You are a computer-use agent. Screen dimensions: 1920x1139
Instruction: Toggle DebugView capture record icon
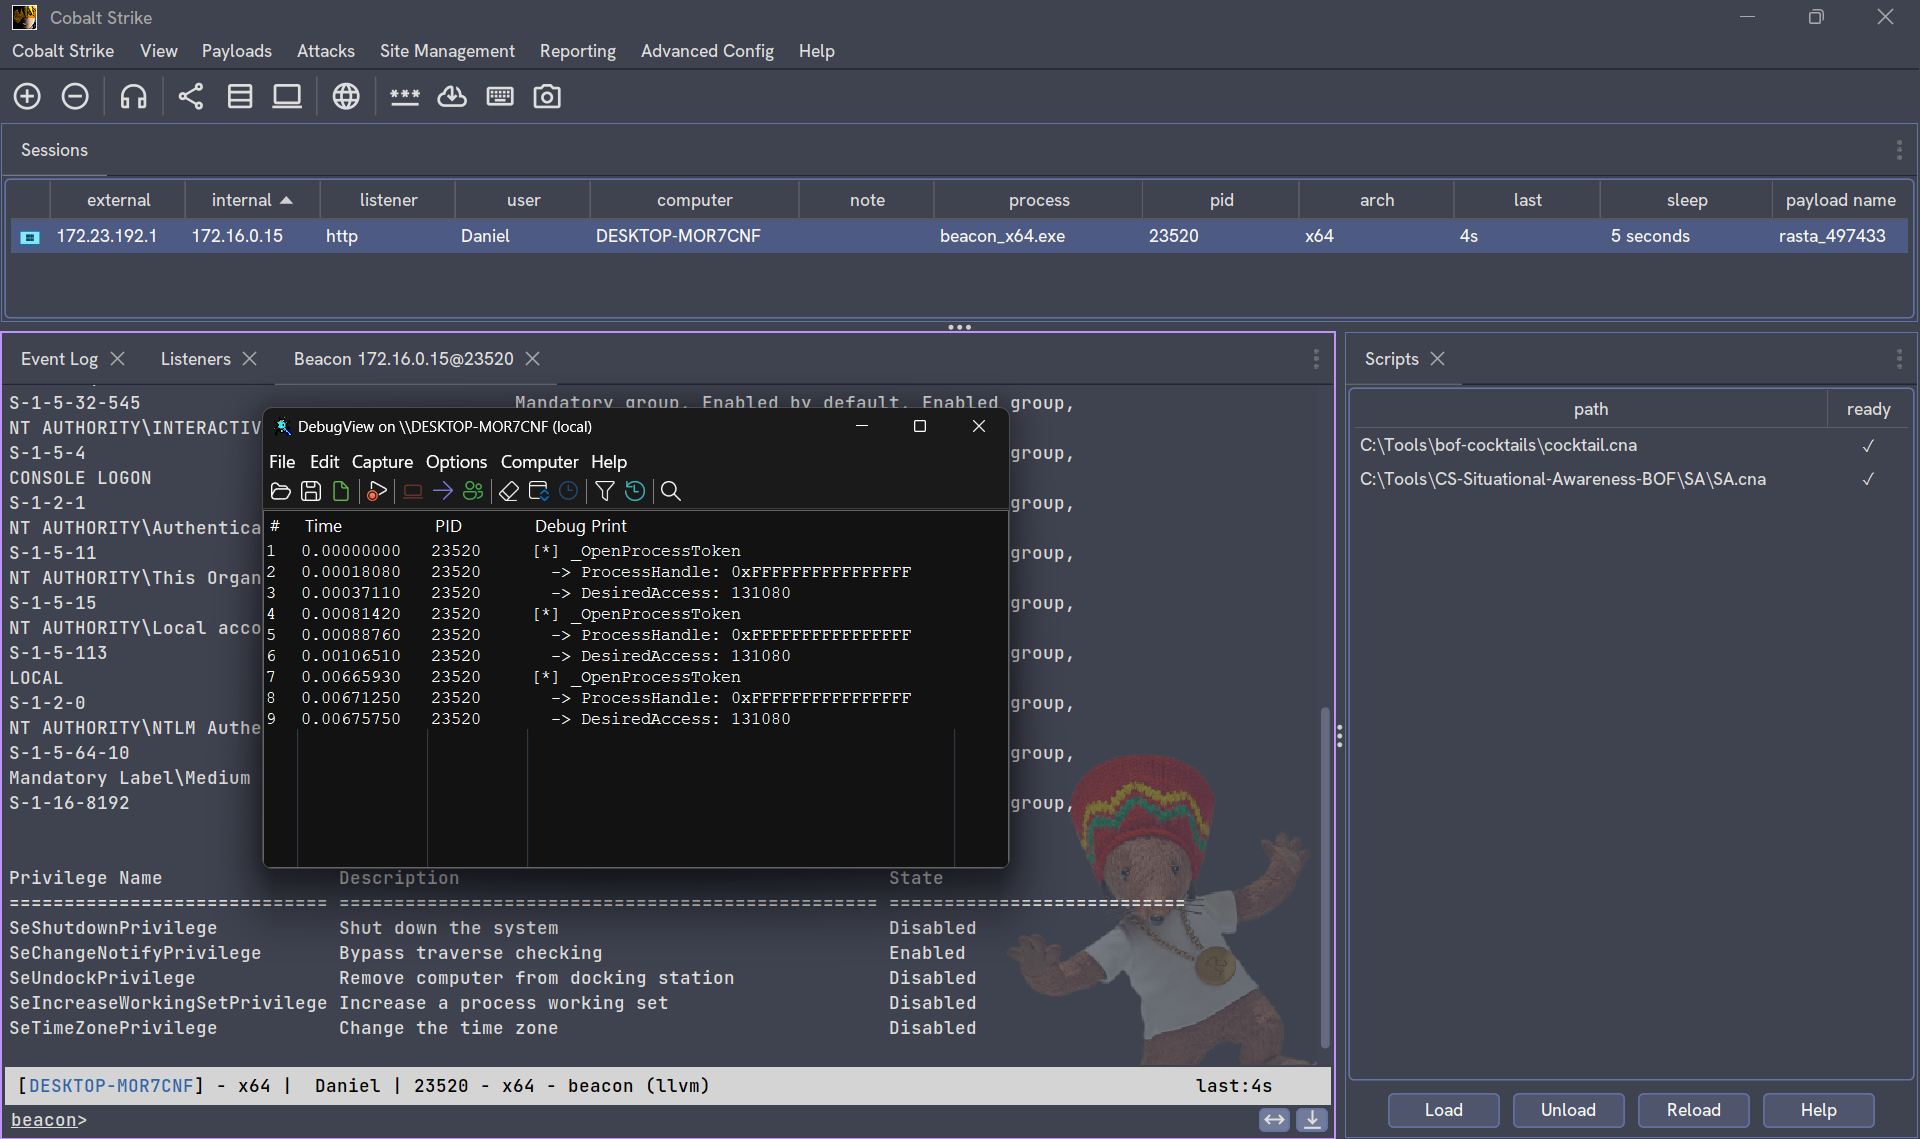tap(377, 491)
